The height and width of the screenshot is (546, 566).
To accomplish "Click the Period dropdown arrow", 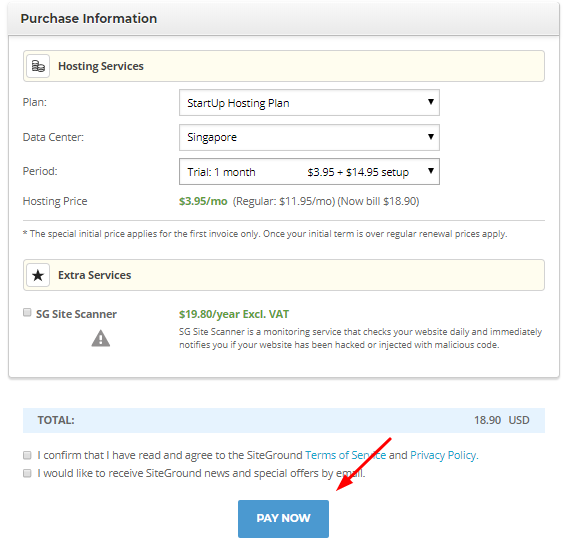I will click(x=431, y=170).
